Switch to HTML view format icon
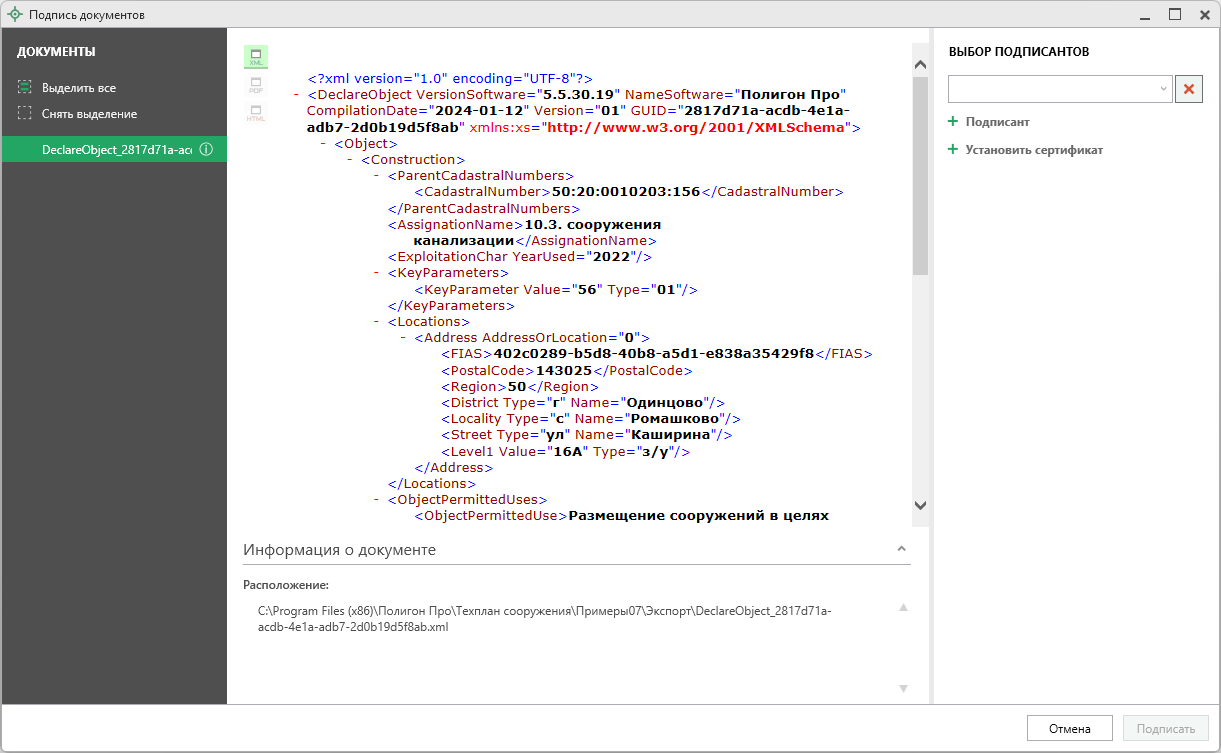The height and width of the screenshot is (753, 1221). pyautogui.click(x=256, y=113)
